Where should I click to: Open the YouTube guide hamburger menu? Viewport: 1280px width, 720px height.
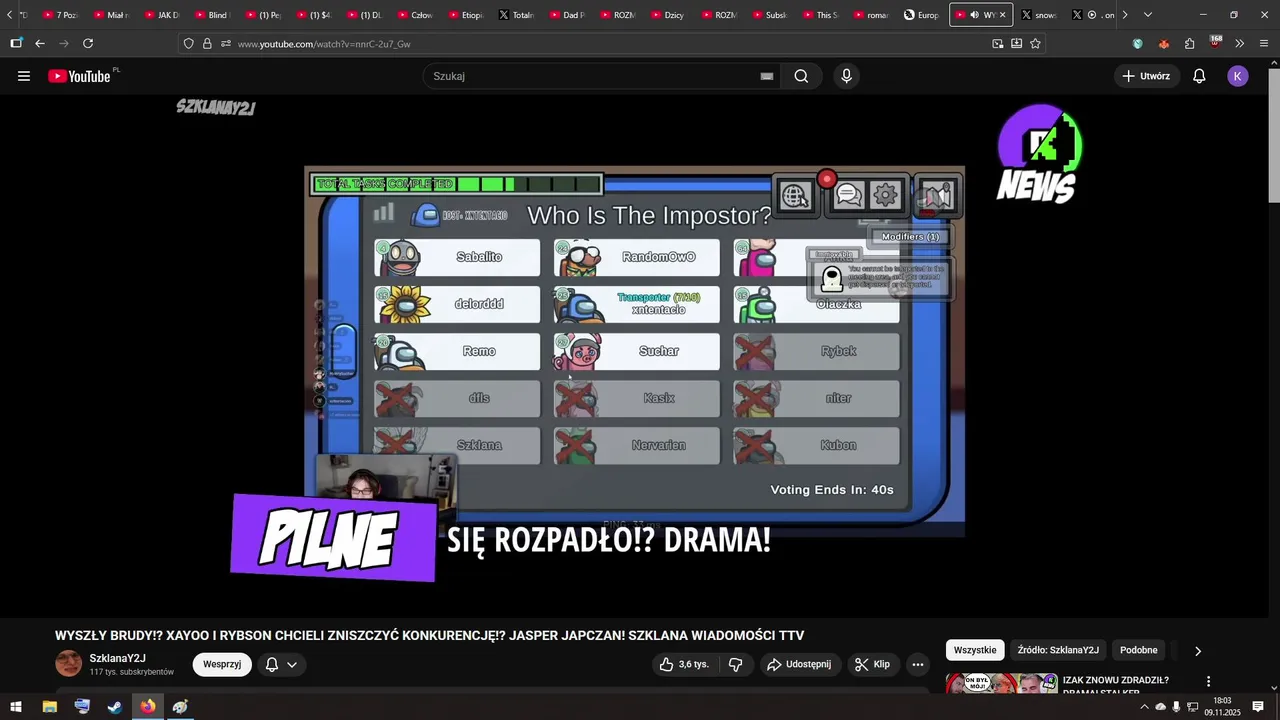24,76
